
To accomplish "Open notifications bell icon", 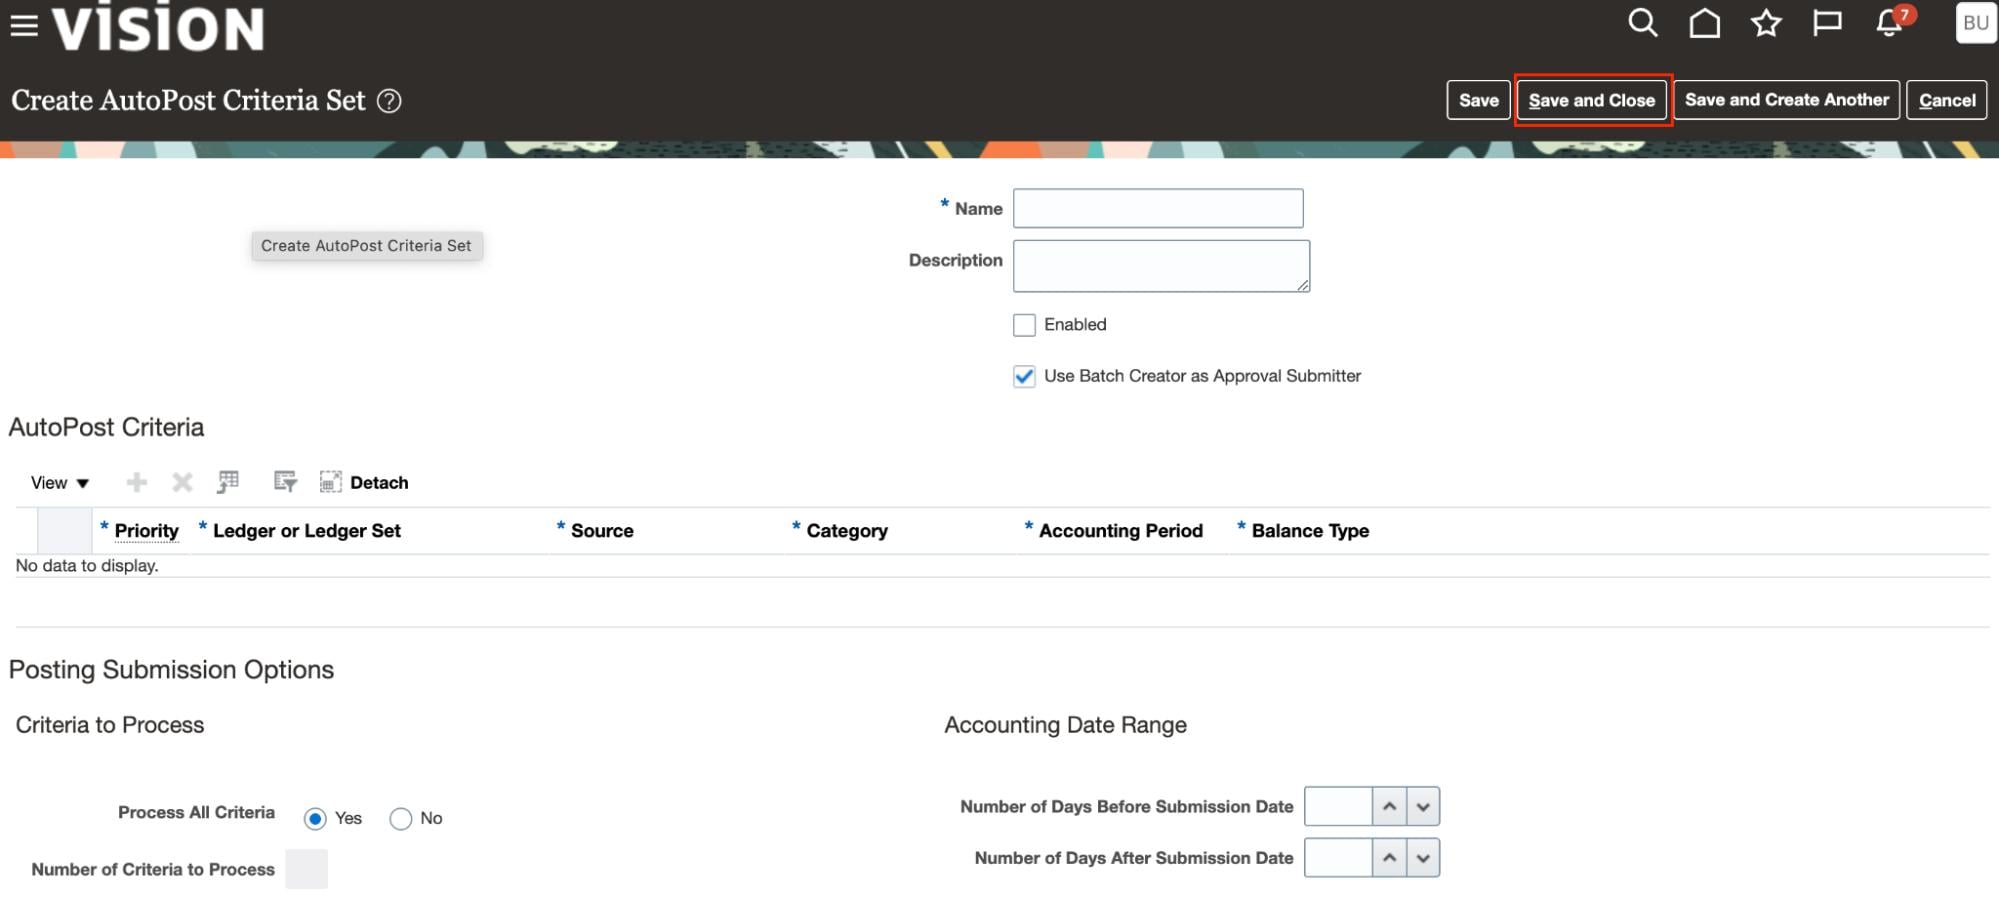I will [1889, 23].
